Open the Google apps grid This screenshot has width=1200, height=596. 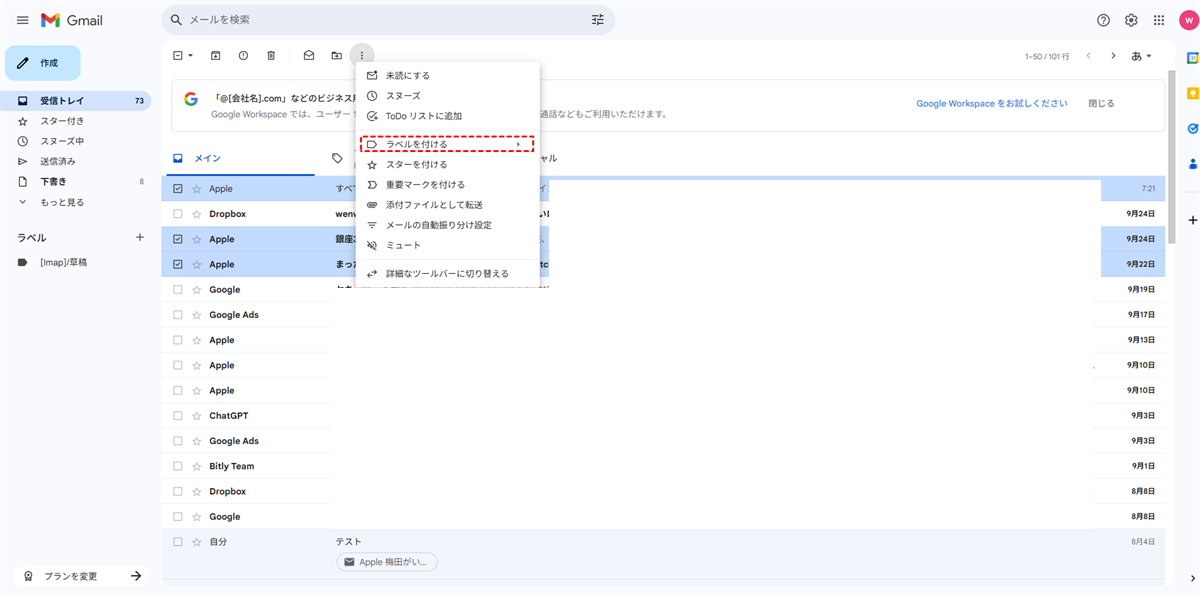[x=1159, y=20]
